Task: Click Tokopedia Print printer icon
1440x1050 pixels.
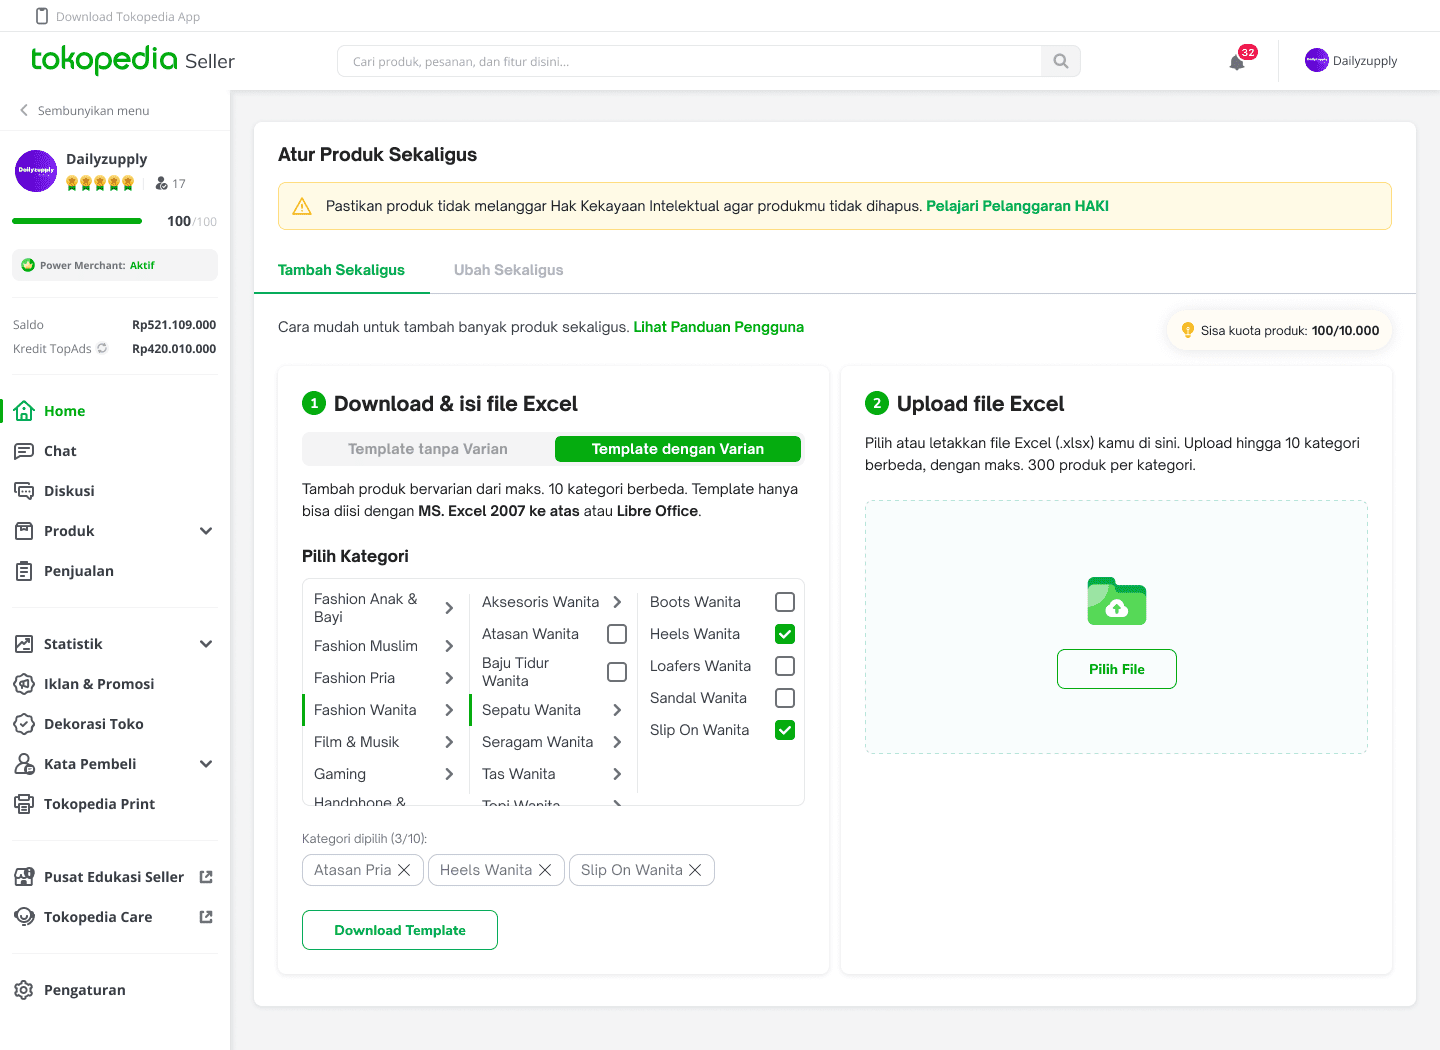Action: coord(24,804)
